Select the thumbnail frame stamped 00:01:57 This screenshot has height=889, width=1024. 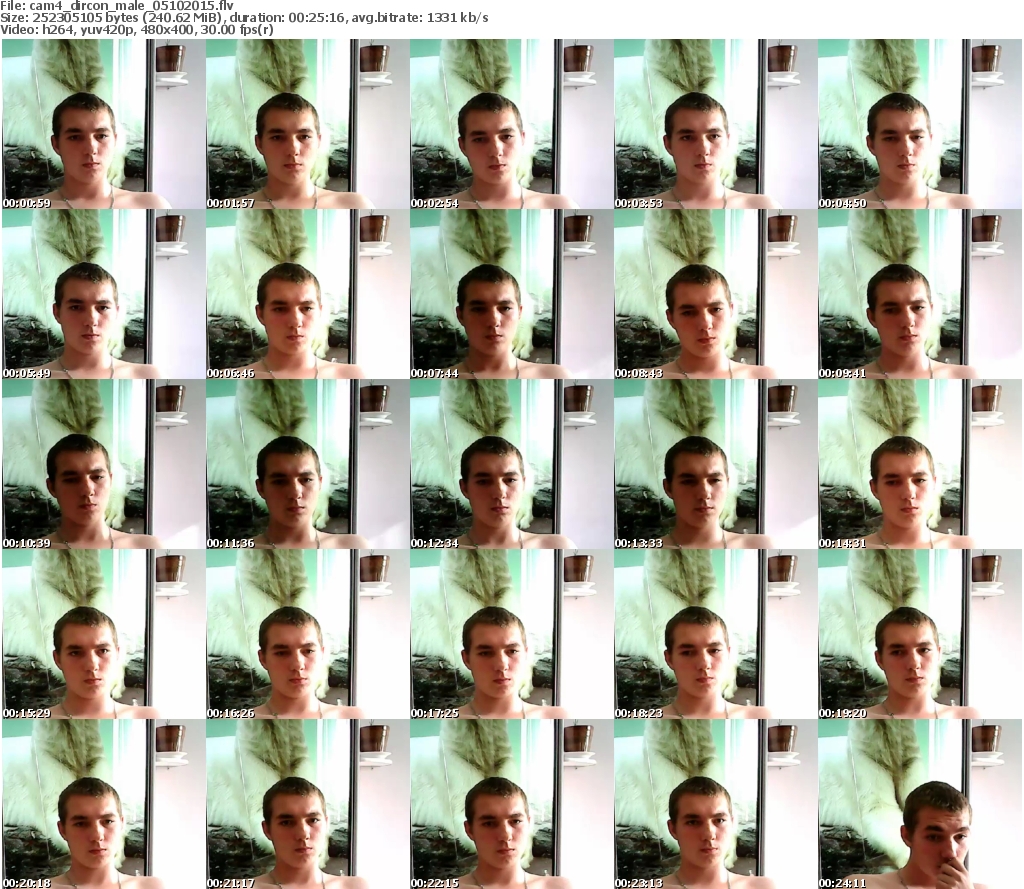pyautogui.click(x=307, y=124)
